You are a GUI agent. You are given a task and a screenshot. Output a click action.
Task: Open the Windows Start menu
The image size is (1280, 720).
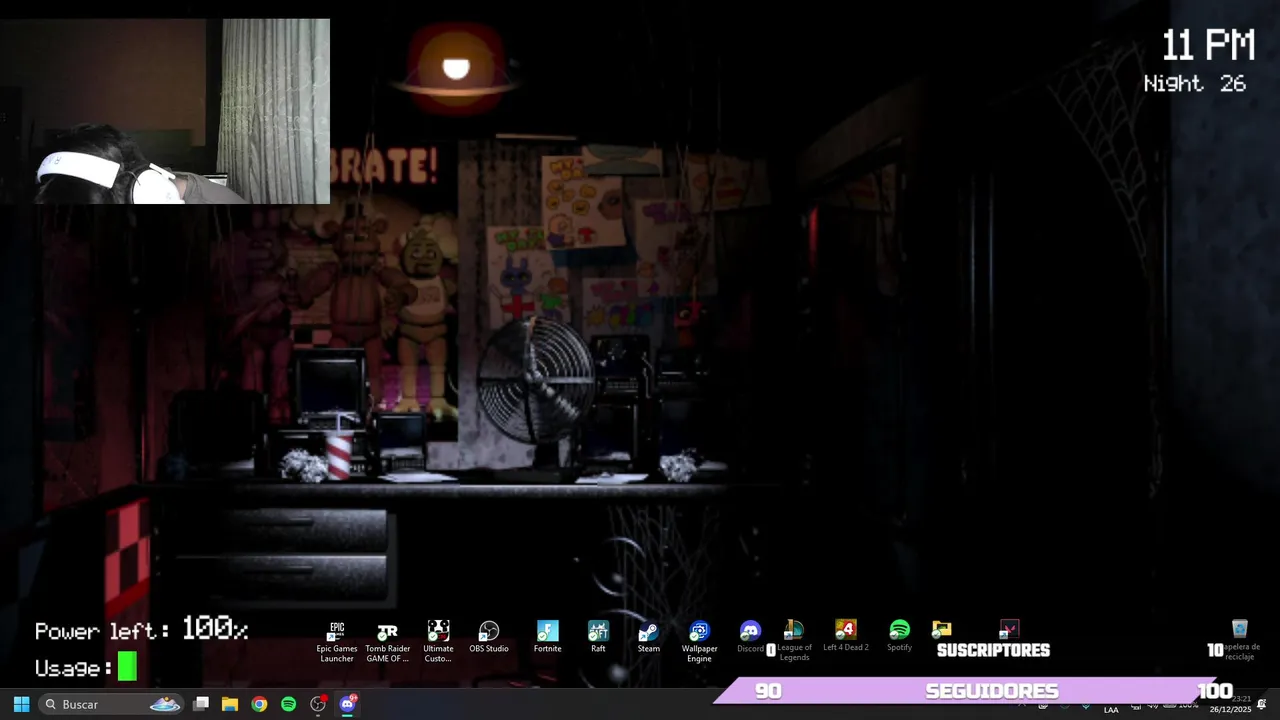(x=21, y=704)
